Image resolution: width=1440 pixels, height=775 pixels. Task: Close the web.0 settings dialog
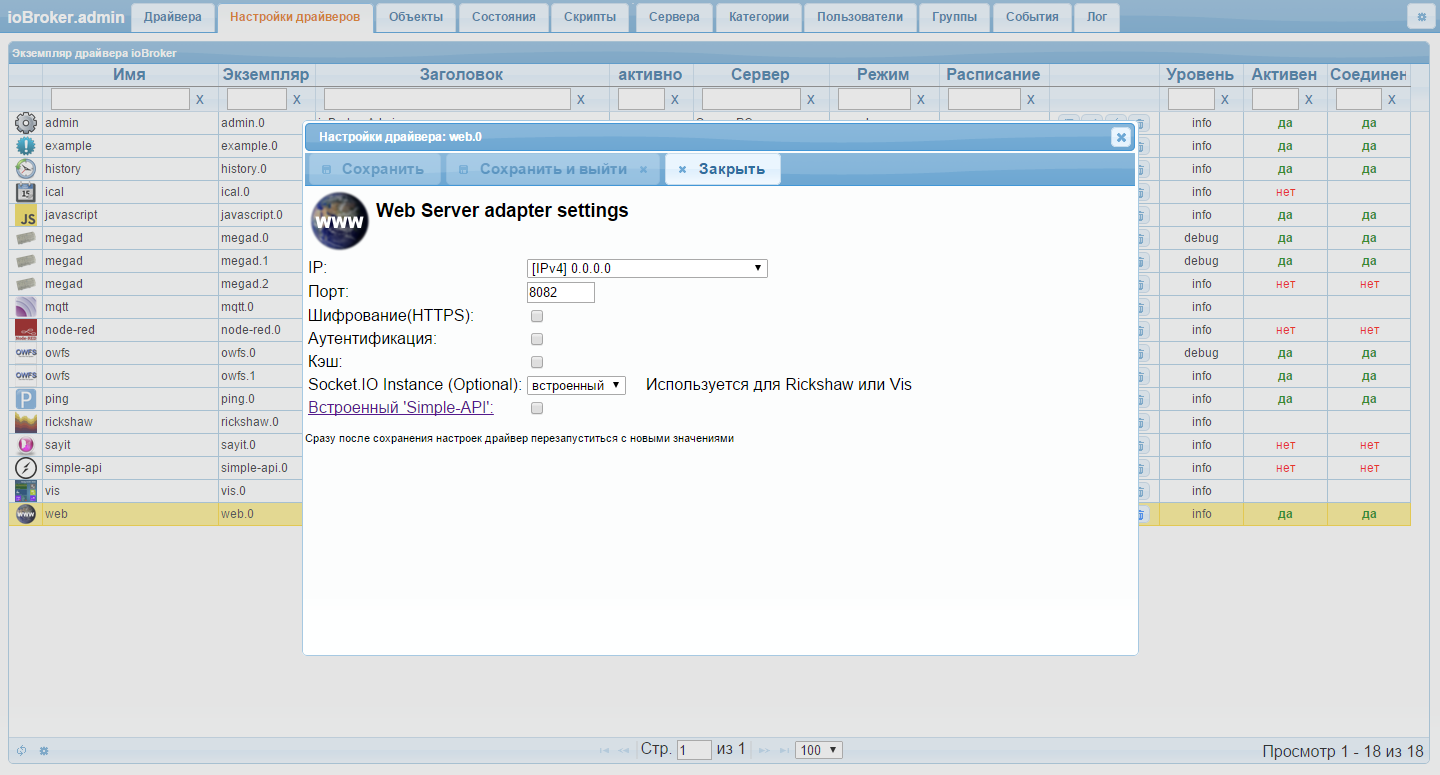point(1121,137)
